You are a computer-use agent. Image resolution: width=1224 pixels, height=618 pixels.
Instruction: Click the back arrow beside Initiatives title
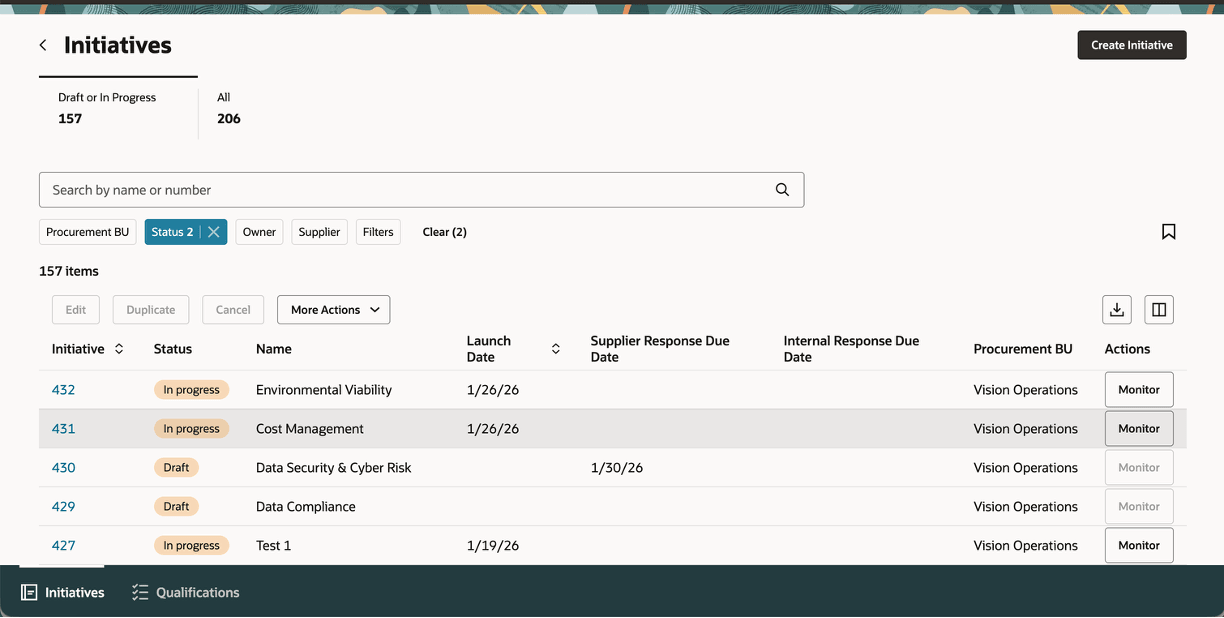(42, 45)
